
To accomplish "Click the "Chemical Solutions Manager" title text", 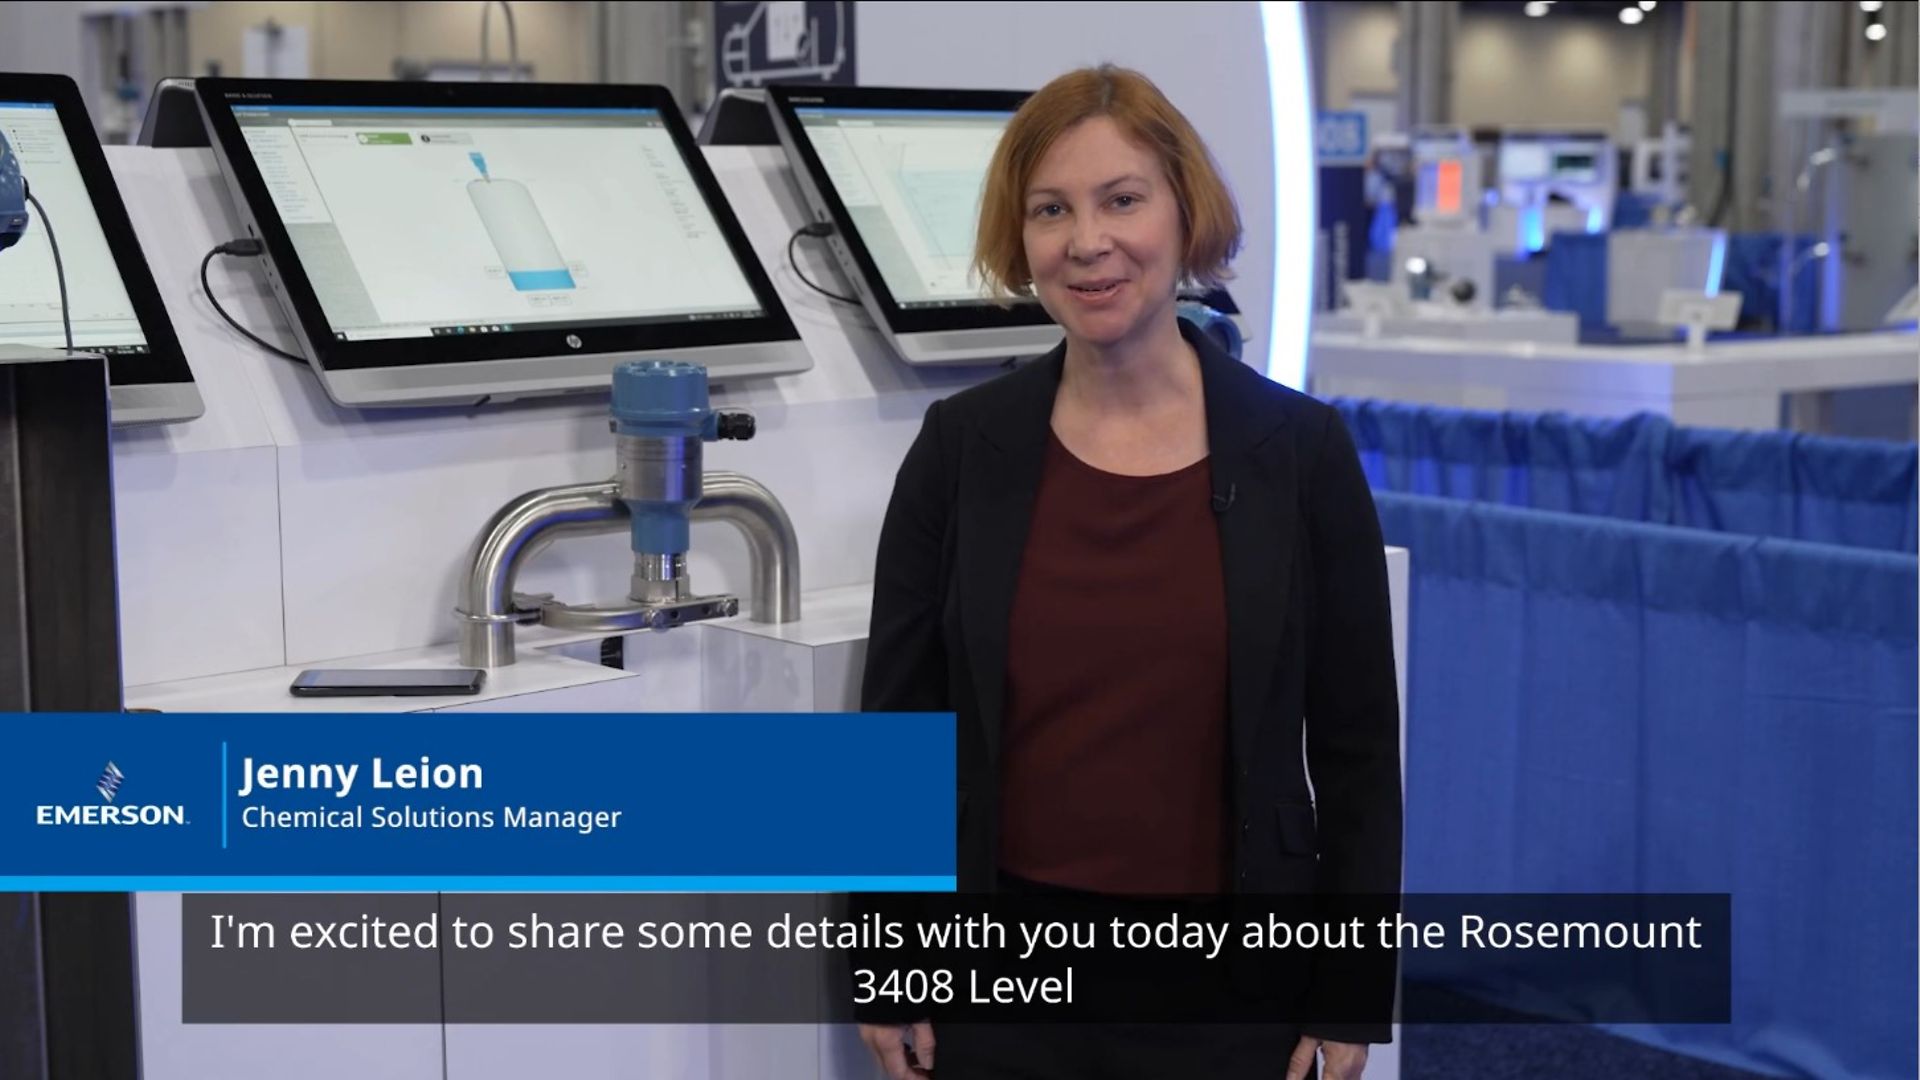I will [431, 818].
